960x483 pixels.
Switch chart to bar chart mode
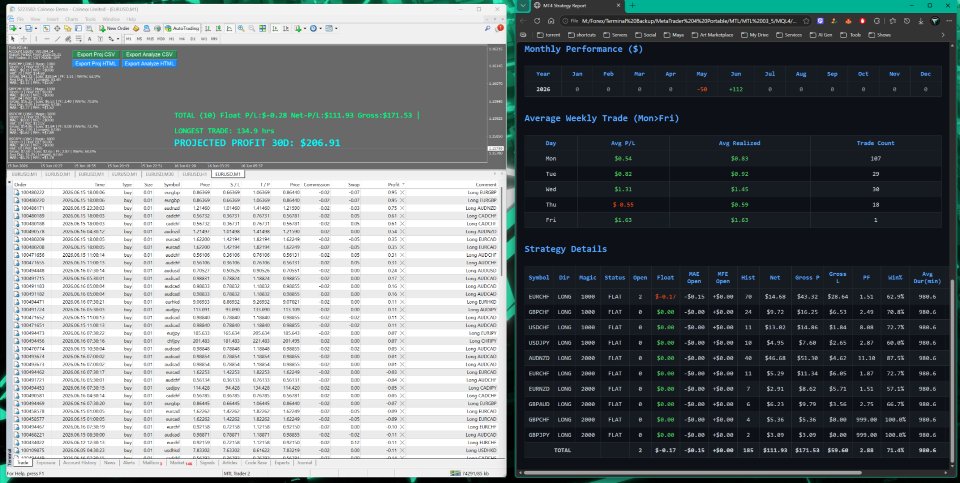click(208, 28)
